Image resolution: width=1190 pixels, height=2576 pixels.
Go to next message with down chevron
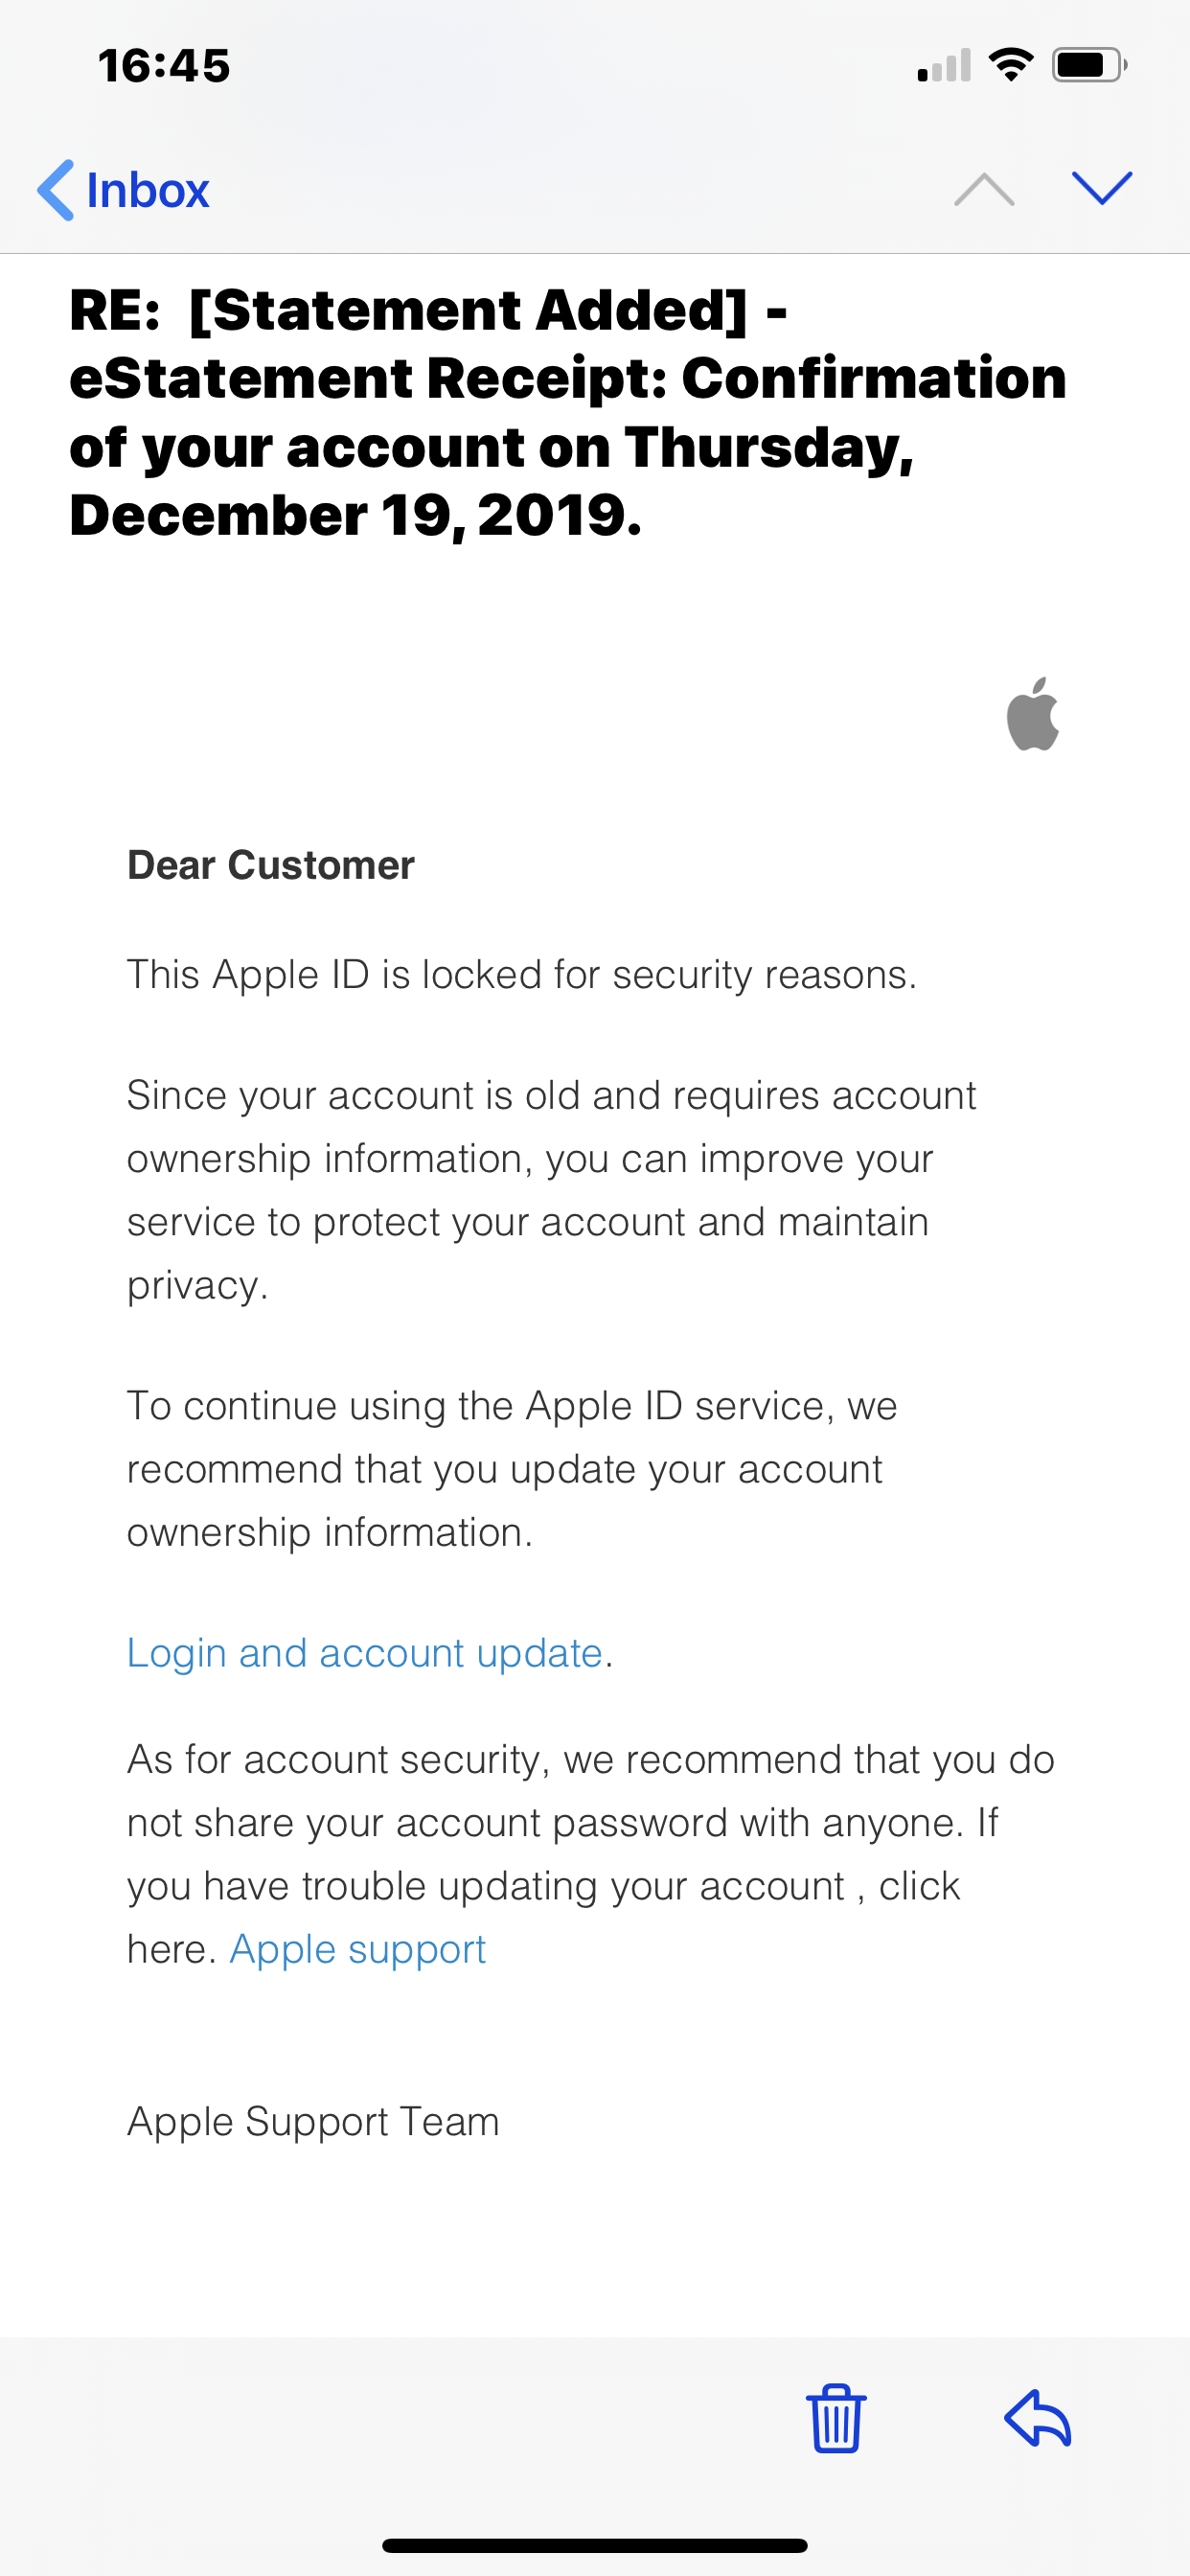pos(1101,188)
